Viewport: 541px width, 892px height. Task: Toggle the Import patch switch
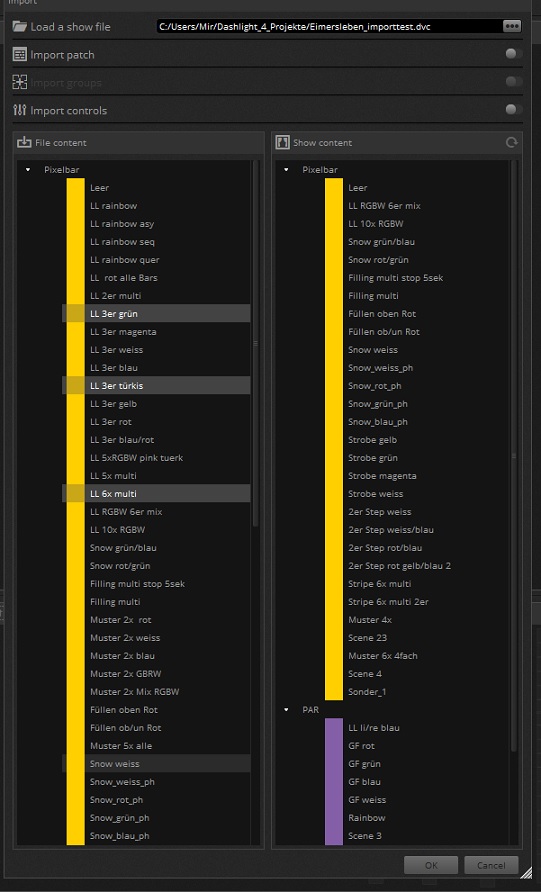coord(514,54)
